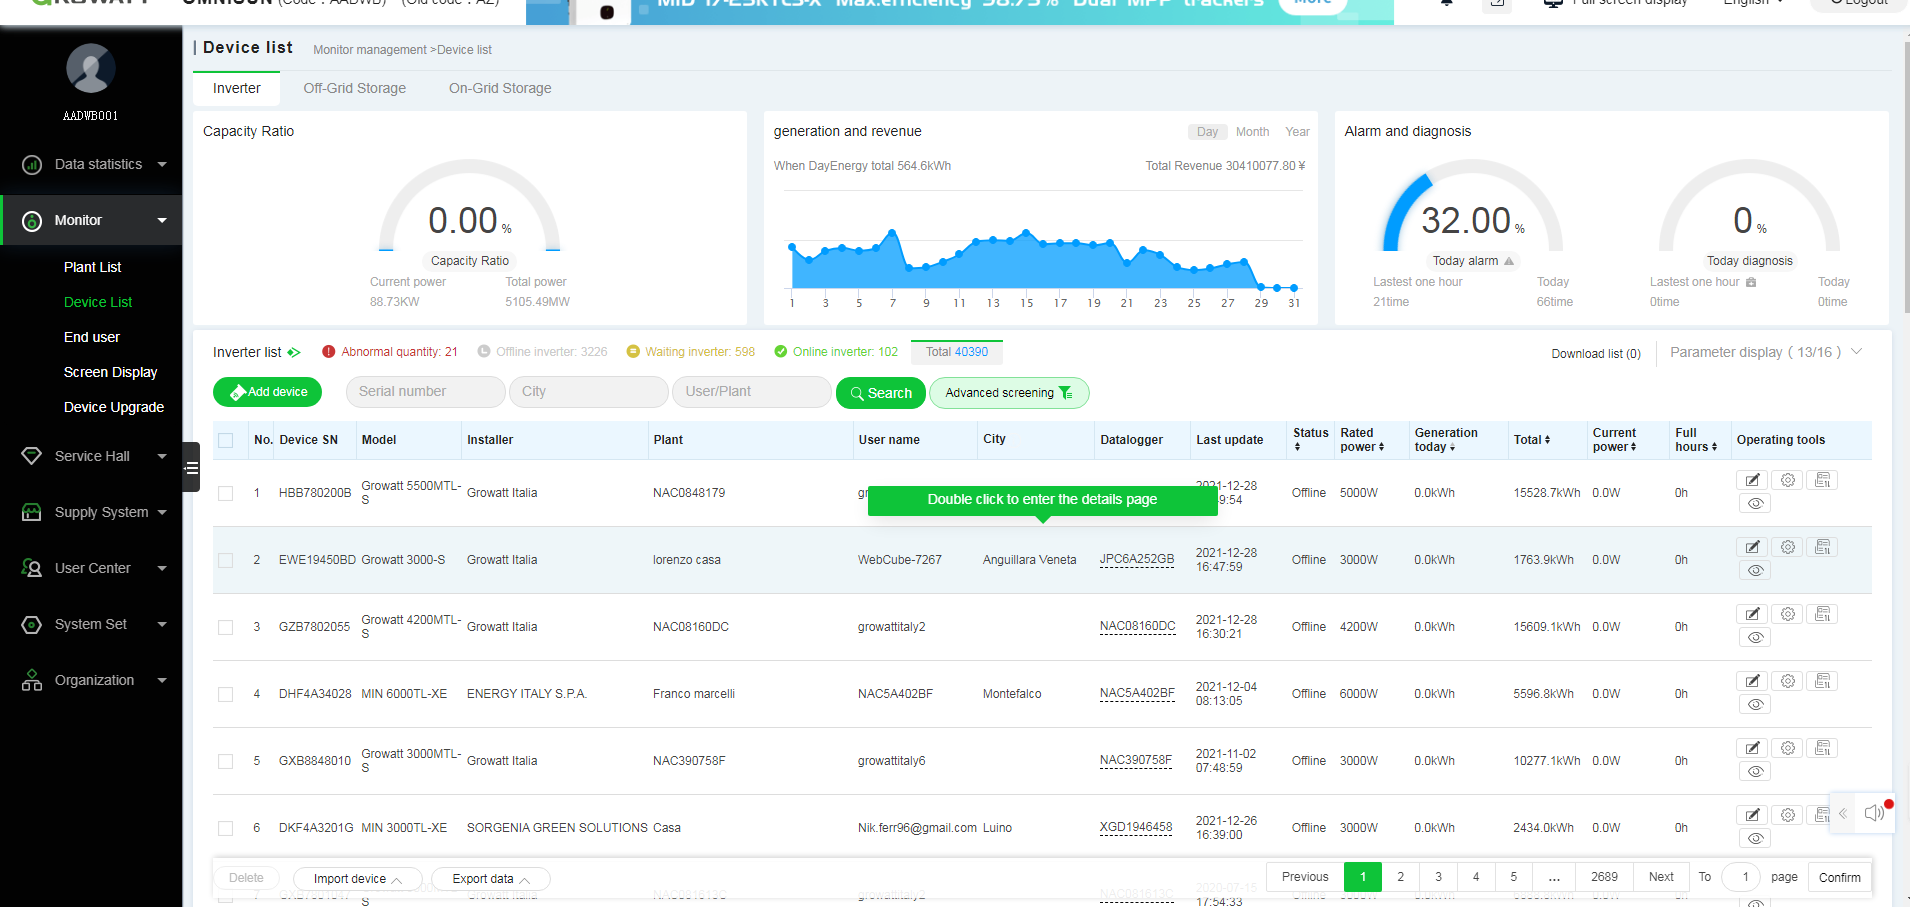This screenshot has width=1910, height=907.
Task: Click the Add device button
Action: [267, 392]
